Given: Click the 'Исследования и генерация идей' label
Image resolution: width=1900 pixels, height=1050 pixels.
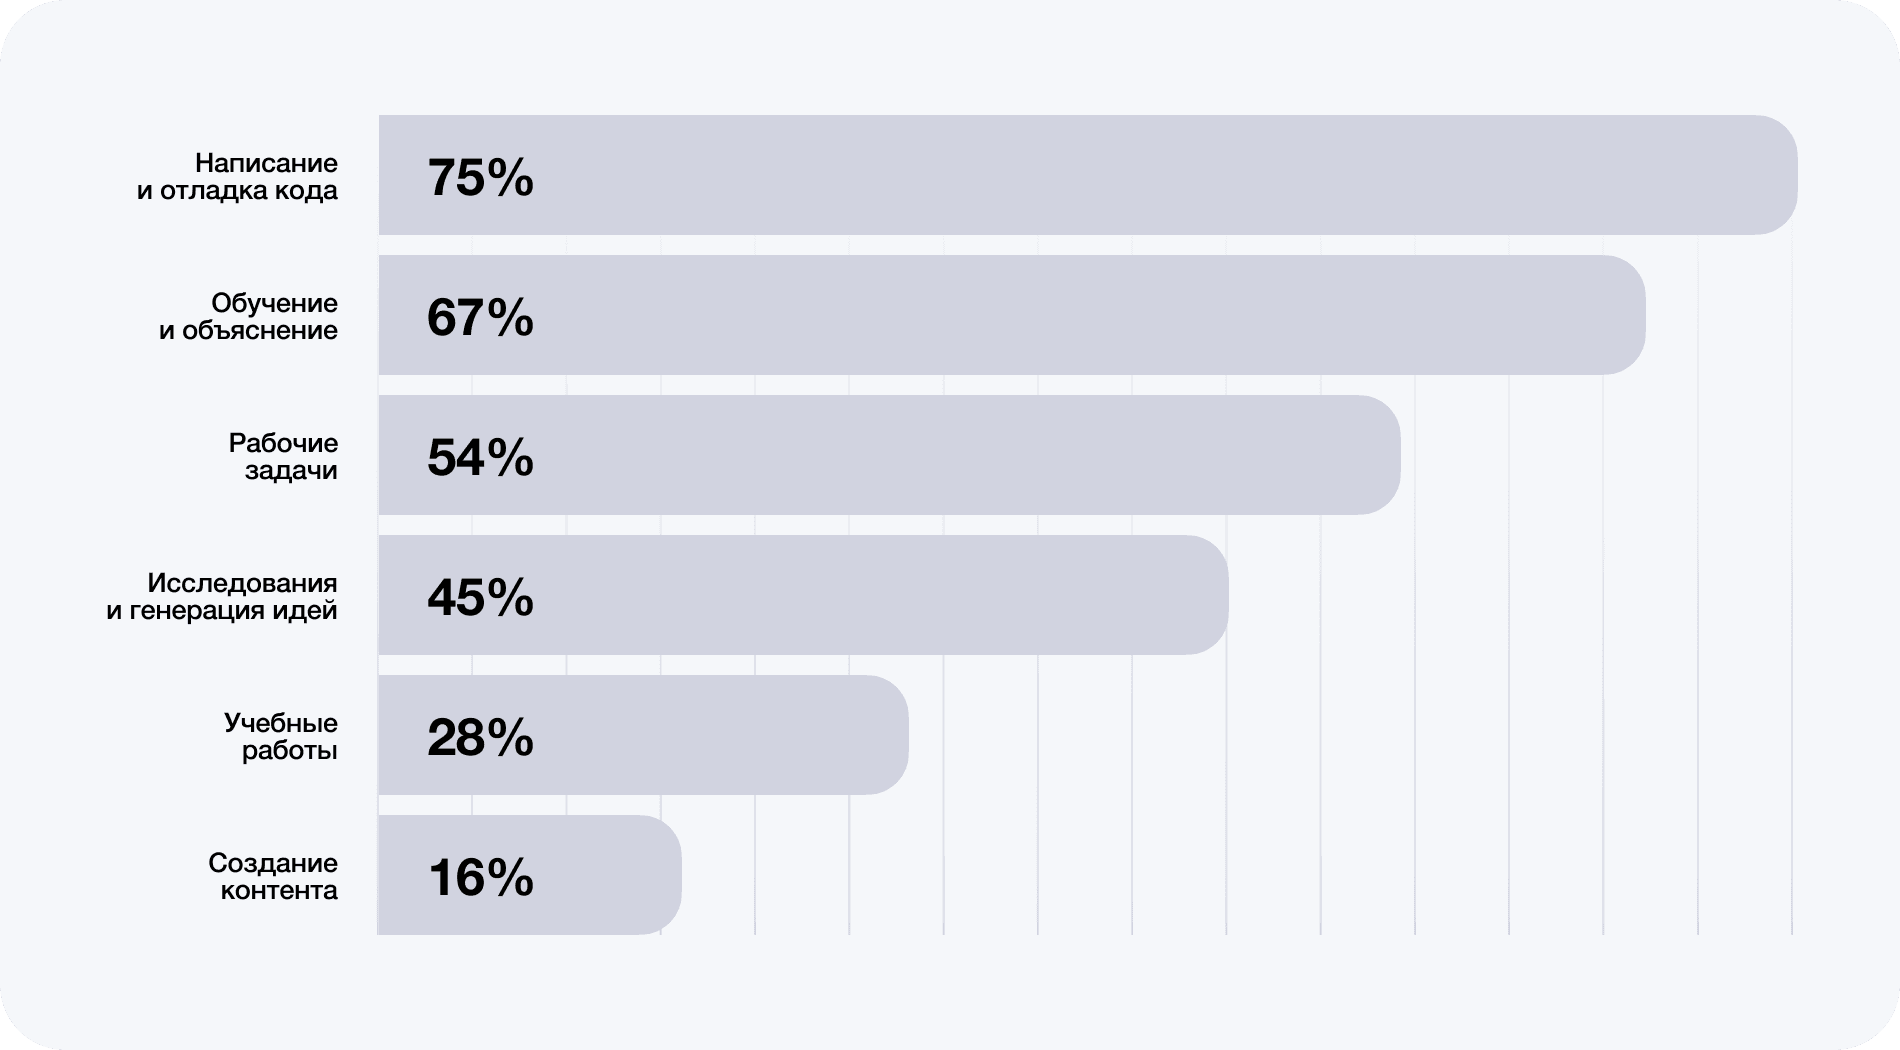Looking at the screenshot, I should point(222,596).
